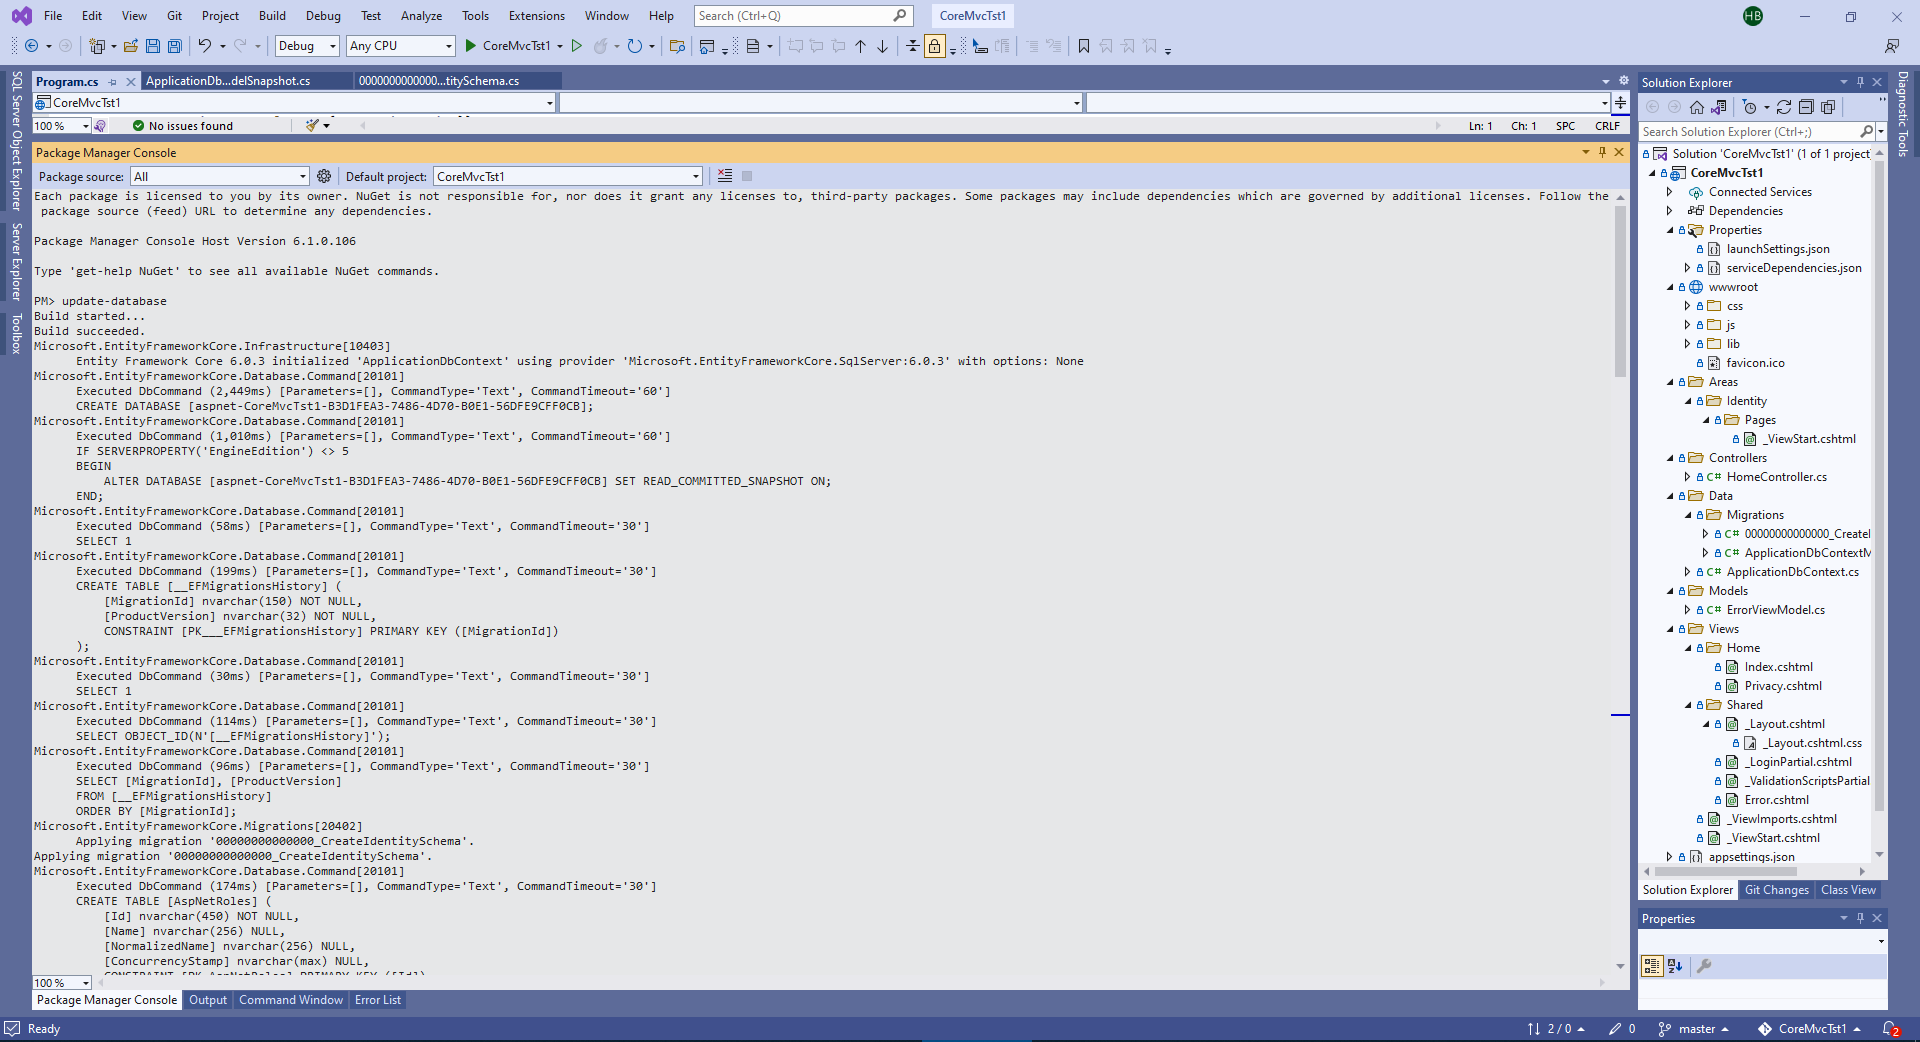Open the Toolbox side tab

(16, 333)
